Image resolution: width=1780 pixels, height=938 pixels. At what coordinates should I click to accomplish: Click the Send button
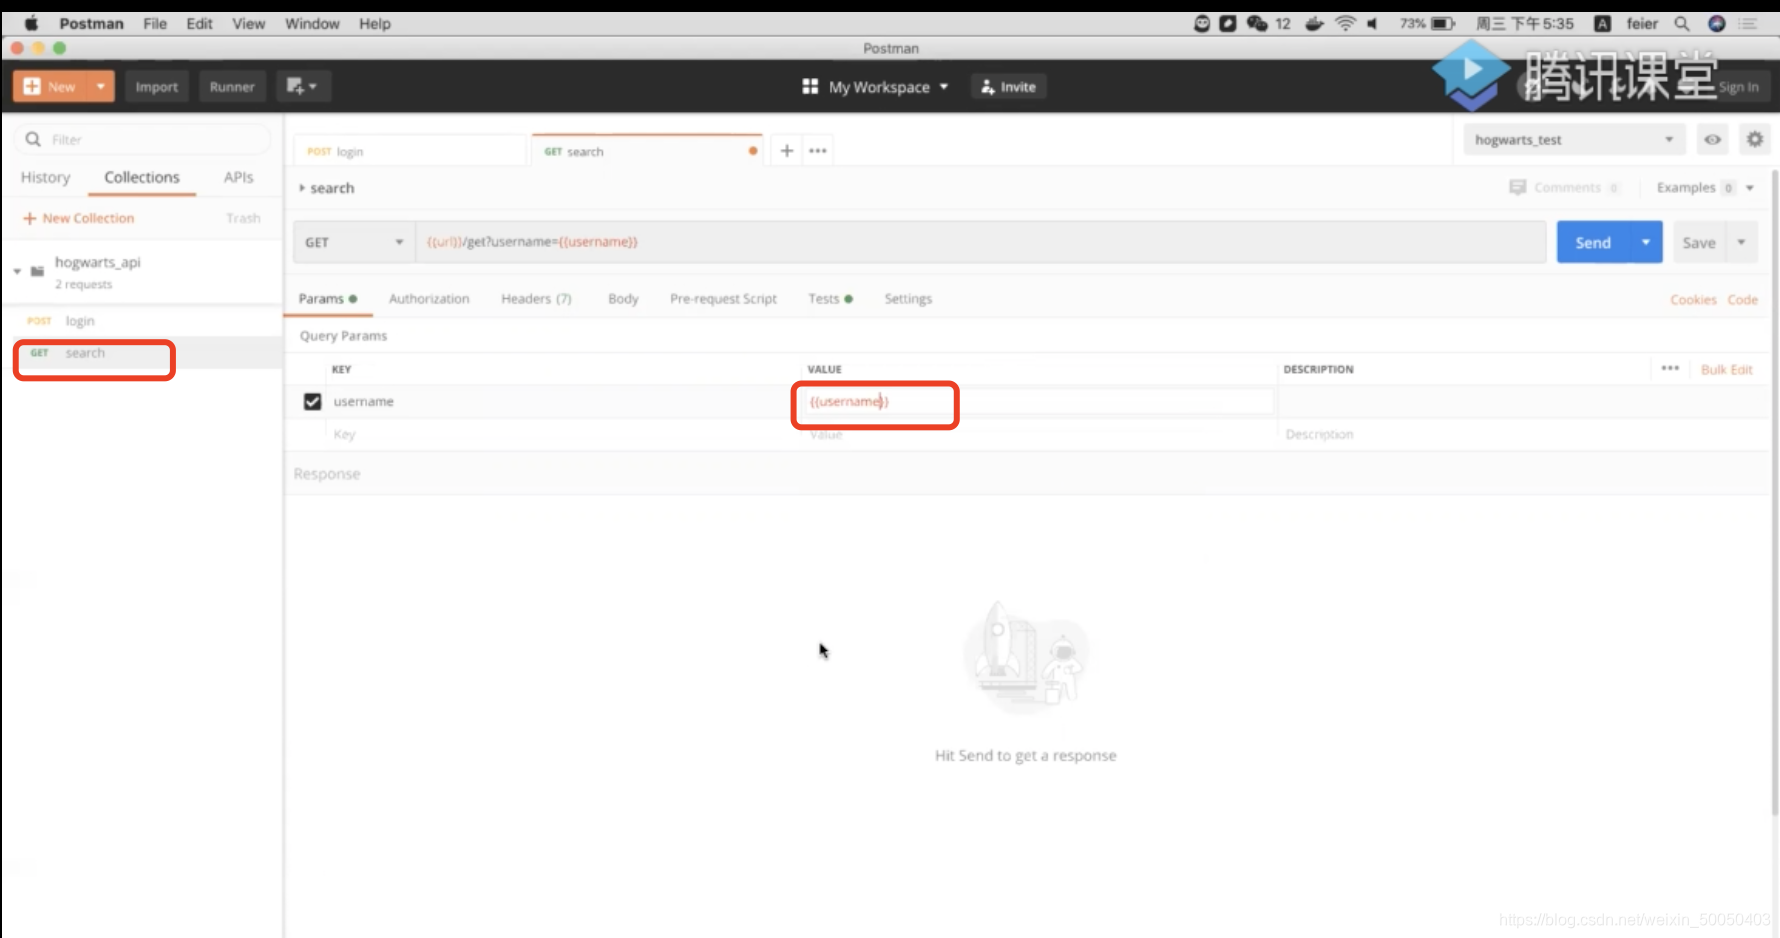click(1593, 243)
